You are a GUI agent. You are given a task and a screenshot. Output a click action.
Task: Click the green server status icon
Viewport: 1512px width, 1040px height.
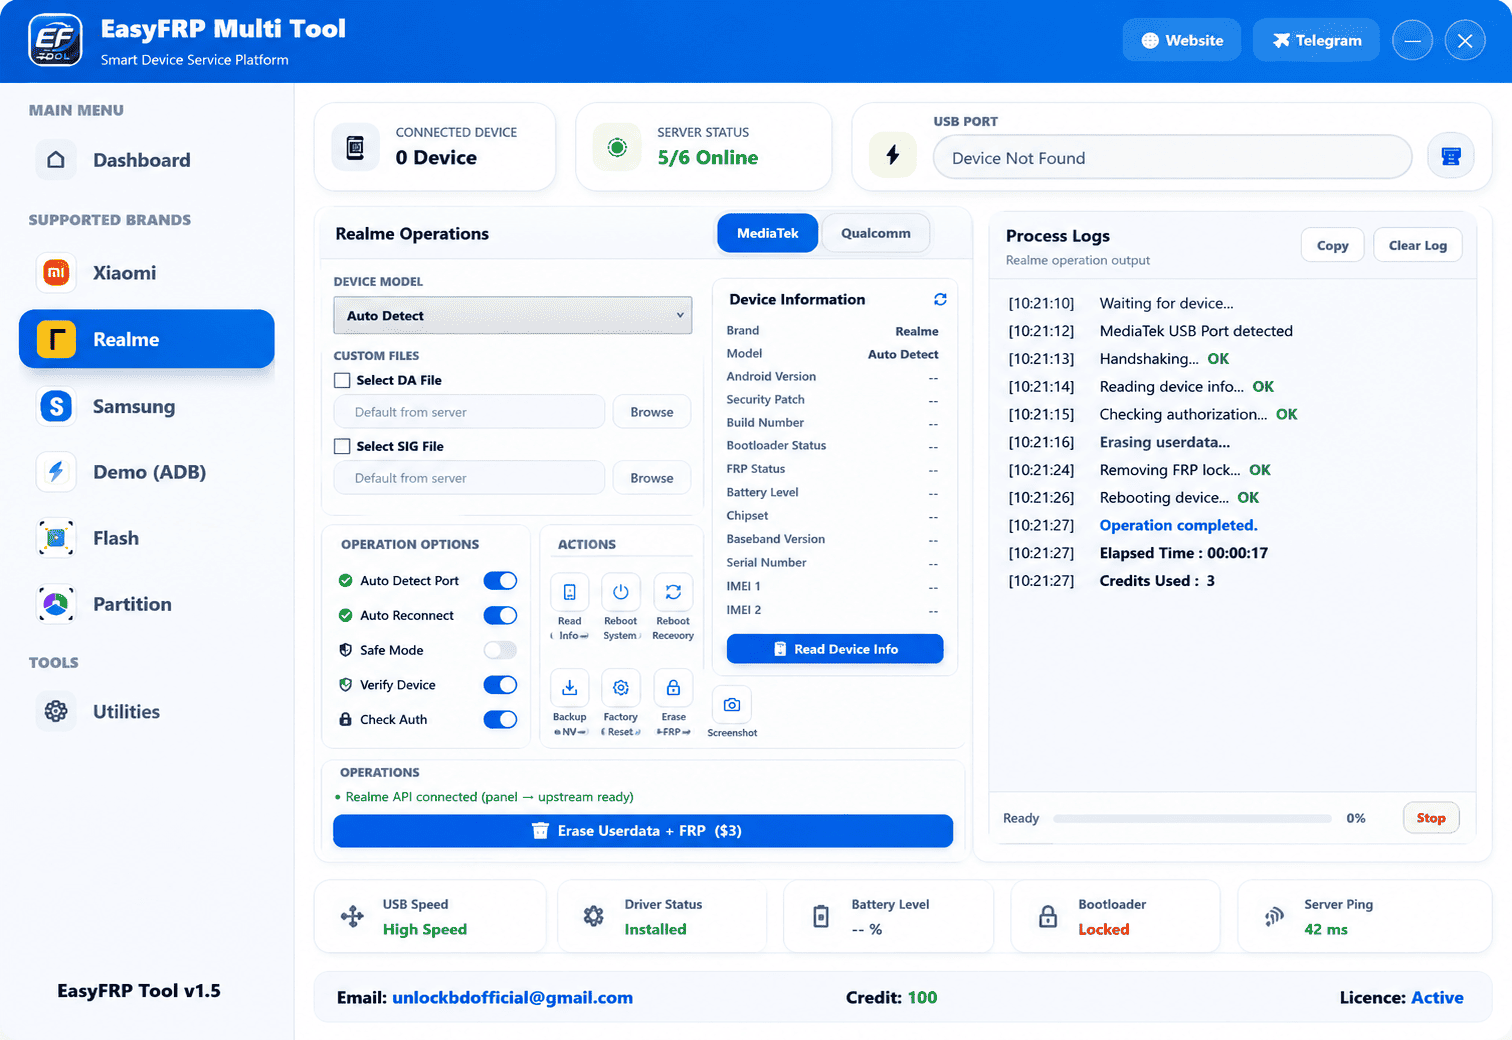click(x=617, y=148)
